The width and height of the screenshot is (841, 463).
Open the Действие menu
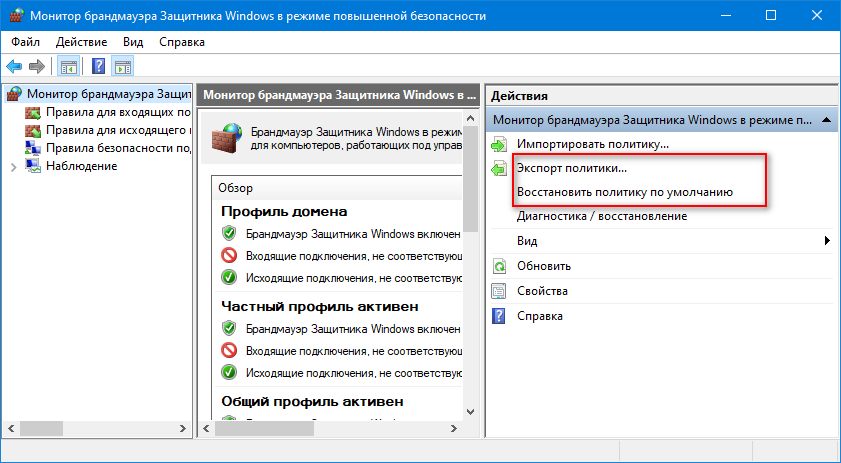pos(82,42)
